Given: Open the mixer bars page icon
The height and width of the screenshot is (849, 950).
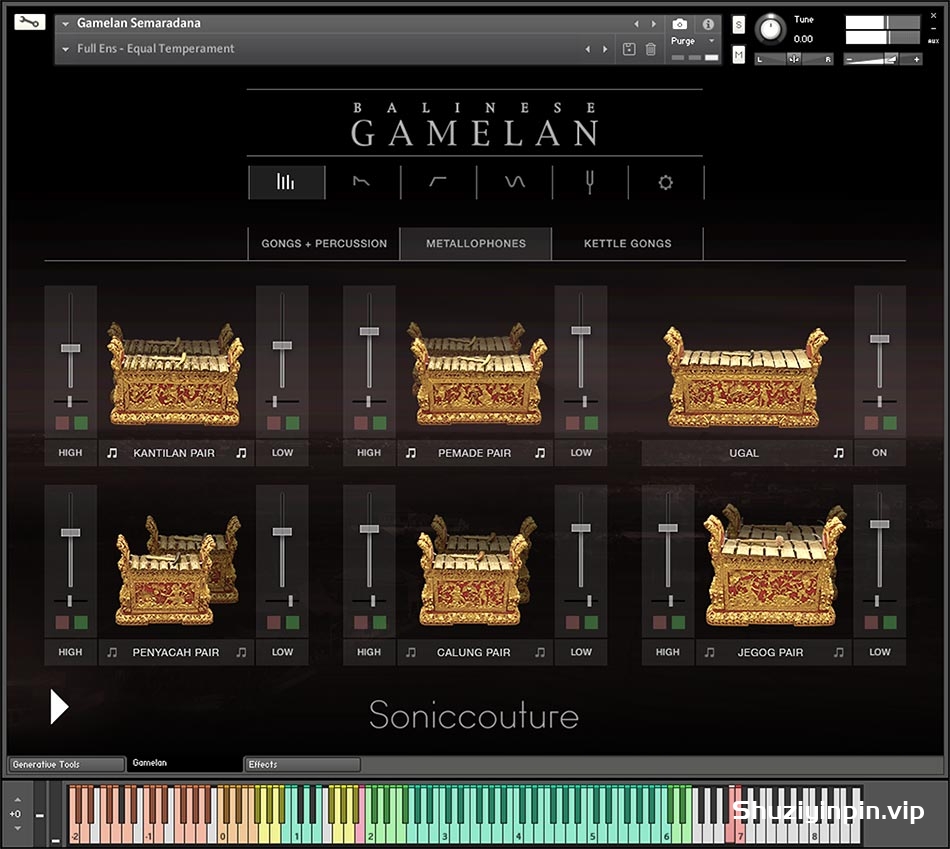Looking at the screenshot, I should 286,182.
